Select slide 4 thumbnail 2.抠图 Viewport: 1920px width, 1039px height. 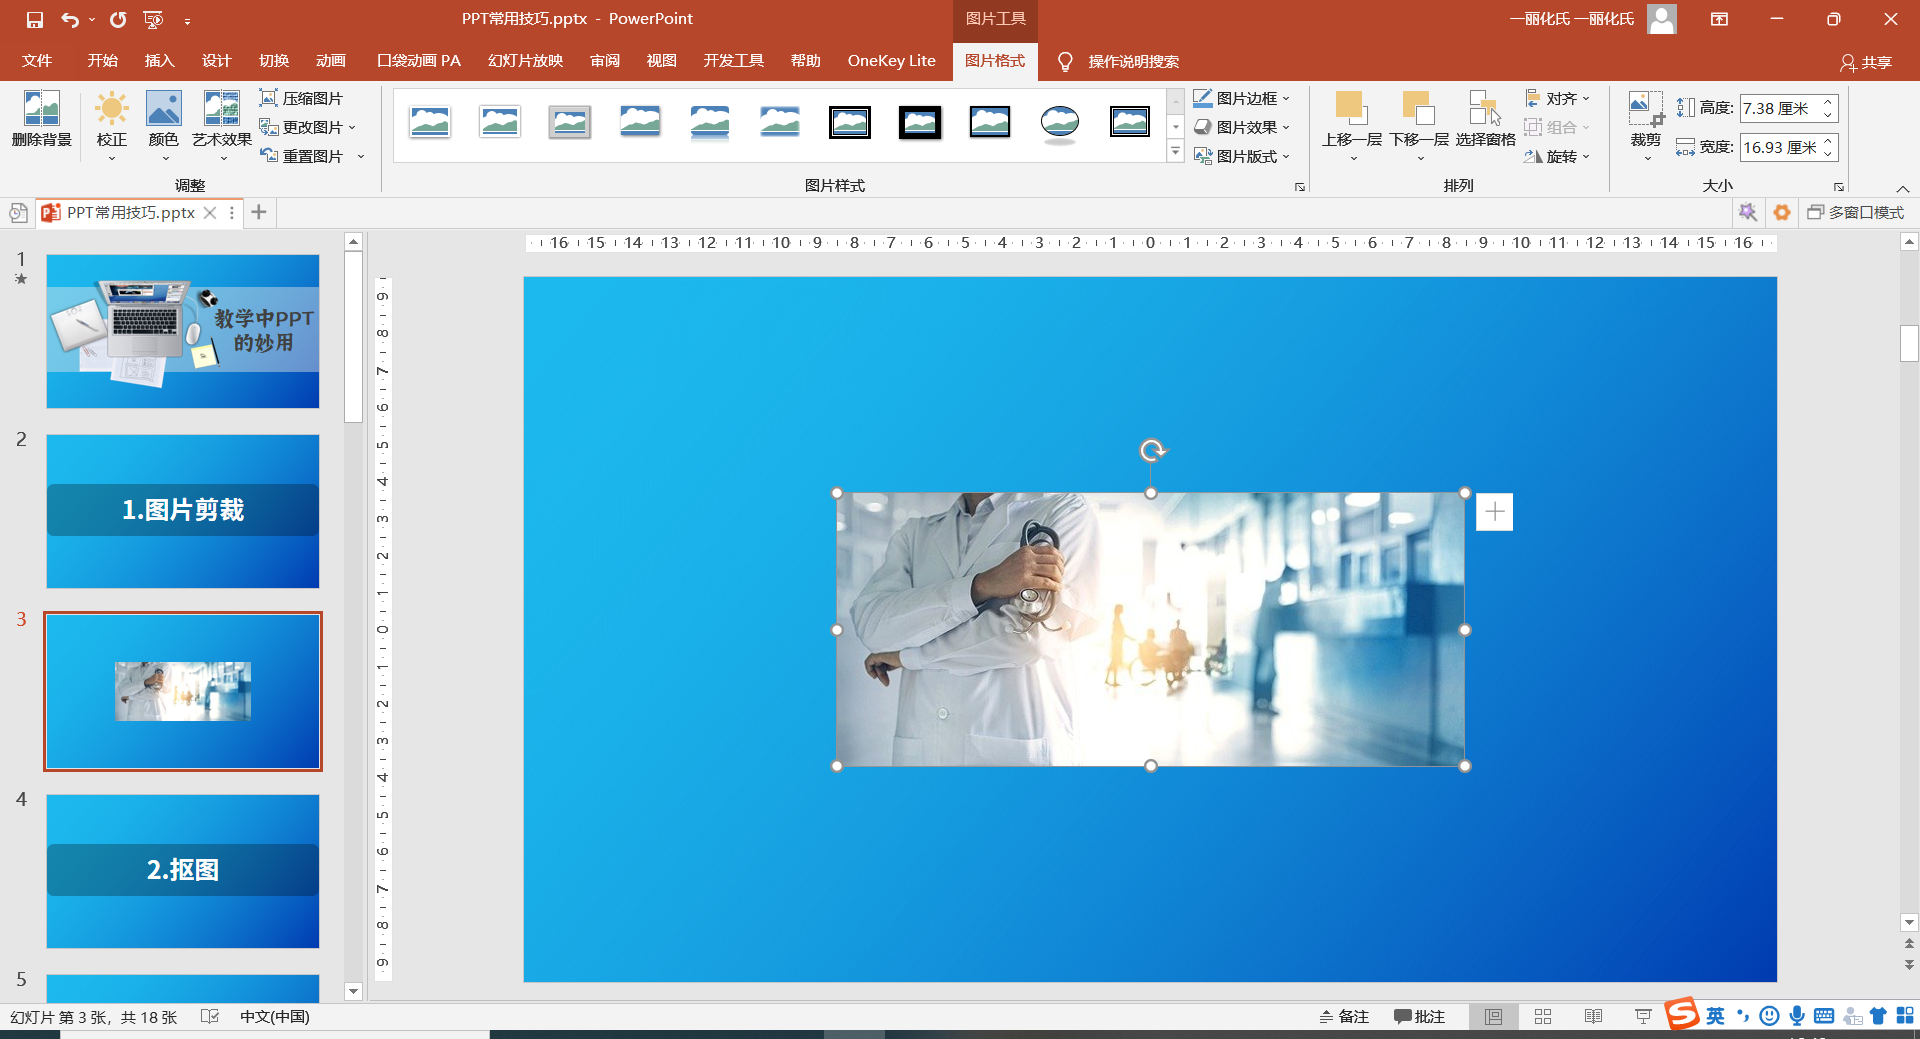[183, 871]
